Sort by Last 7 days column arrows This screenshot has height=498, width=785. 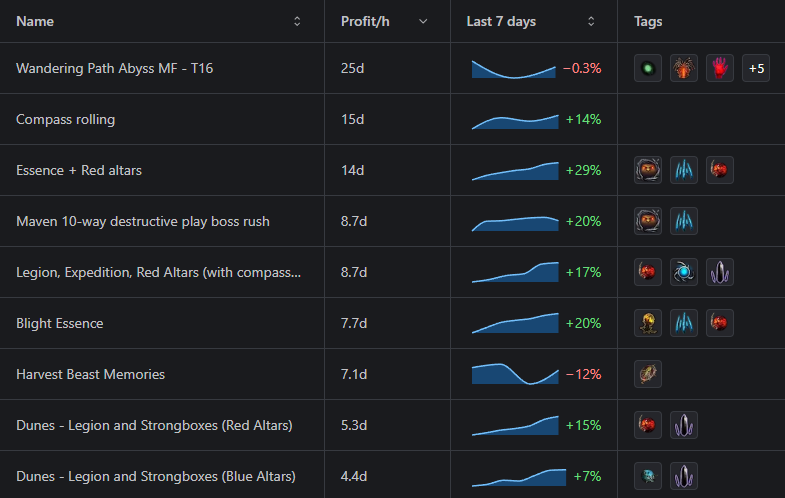[x=591, y=21]
